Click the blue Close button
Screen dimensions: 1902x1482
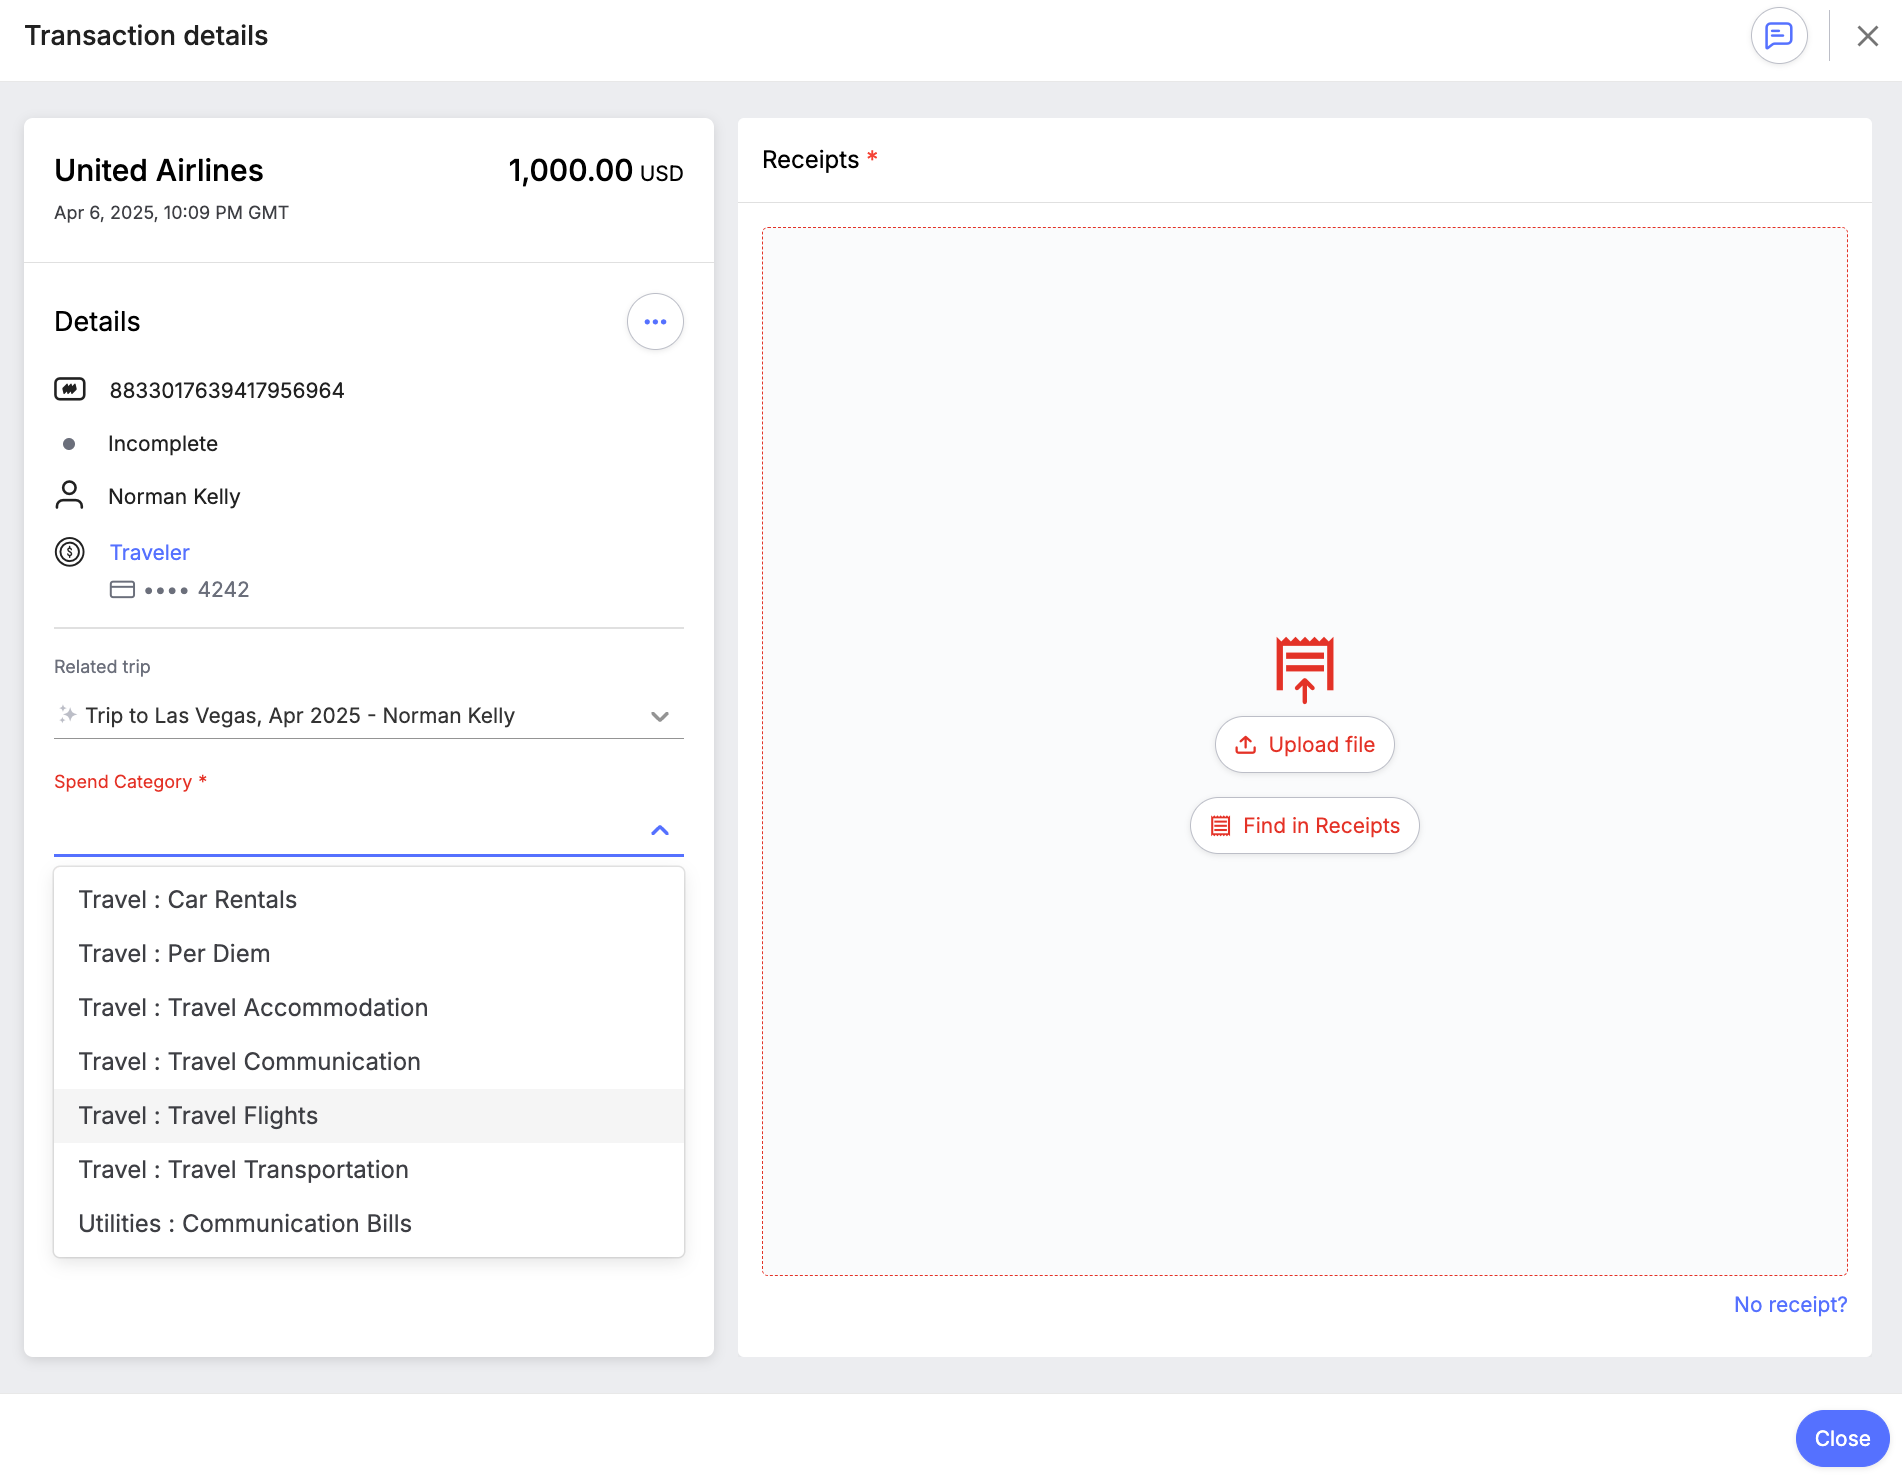tap(1842, 1439)
